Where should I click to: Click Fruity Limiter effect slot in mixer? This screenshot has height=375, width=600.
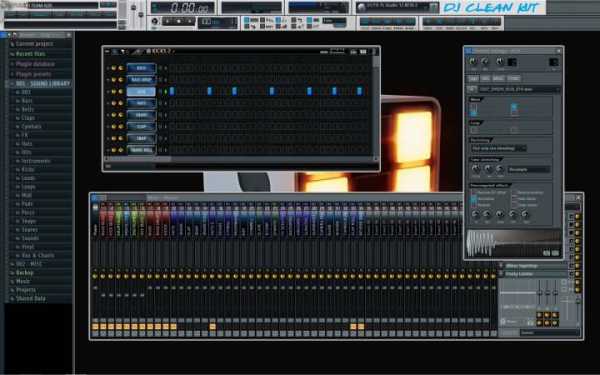click(x=533, y=274)
